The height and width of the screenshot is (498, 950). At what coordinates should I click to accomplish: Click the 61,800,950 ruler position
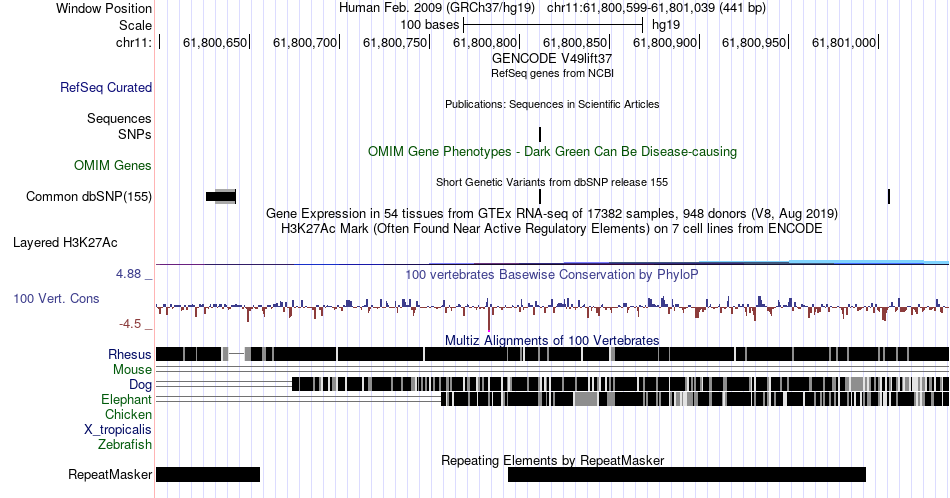(754, 42)
